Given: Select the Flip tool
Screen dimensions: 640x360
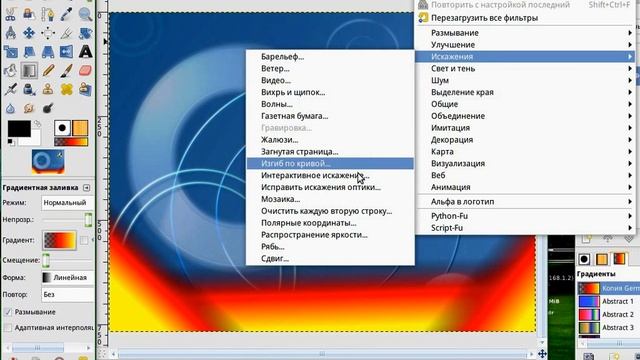Looking at the screenshot, I should pos(67,52).
